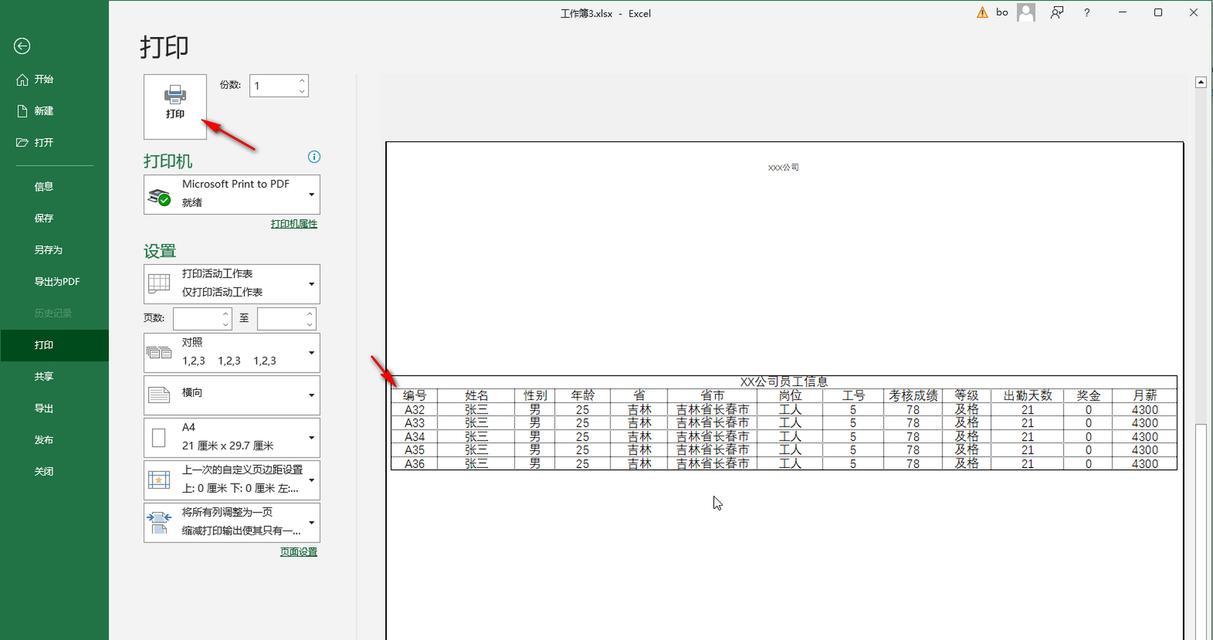
Task: Select 导出为PDF in the sidebar
Action: 54,282
